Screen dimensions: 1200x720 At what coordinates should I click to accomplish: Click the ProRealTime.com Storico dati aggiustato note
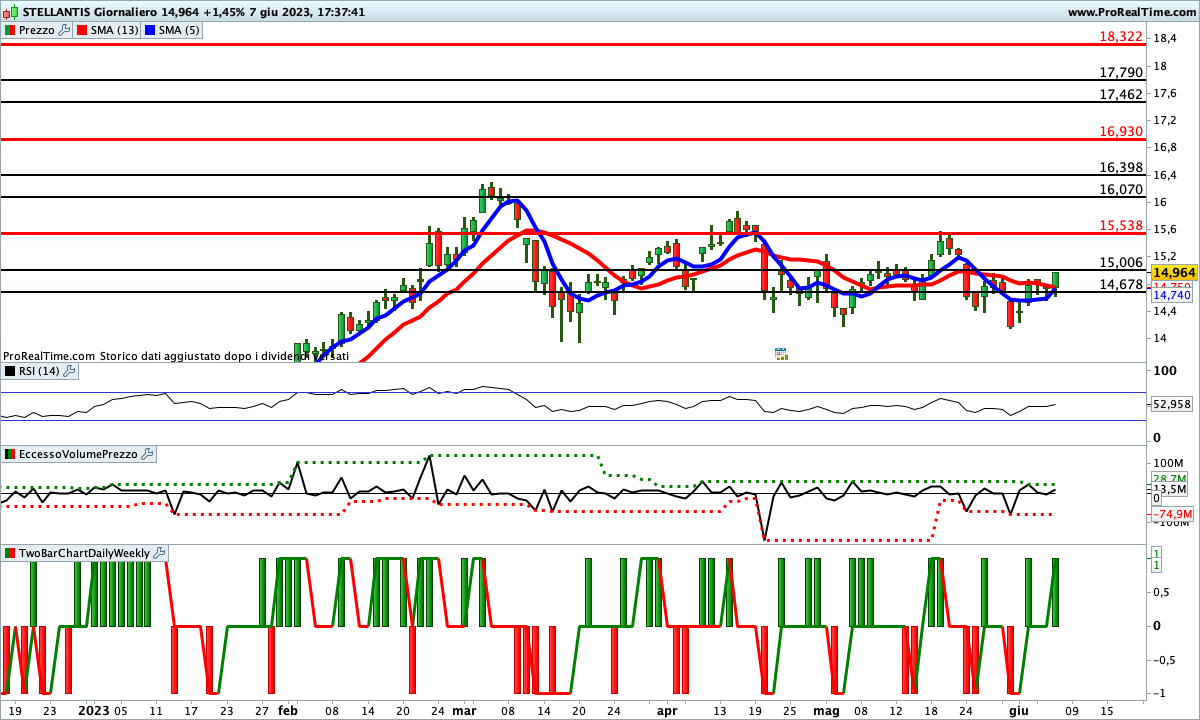pos(176,355)
